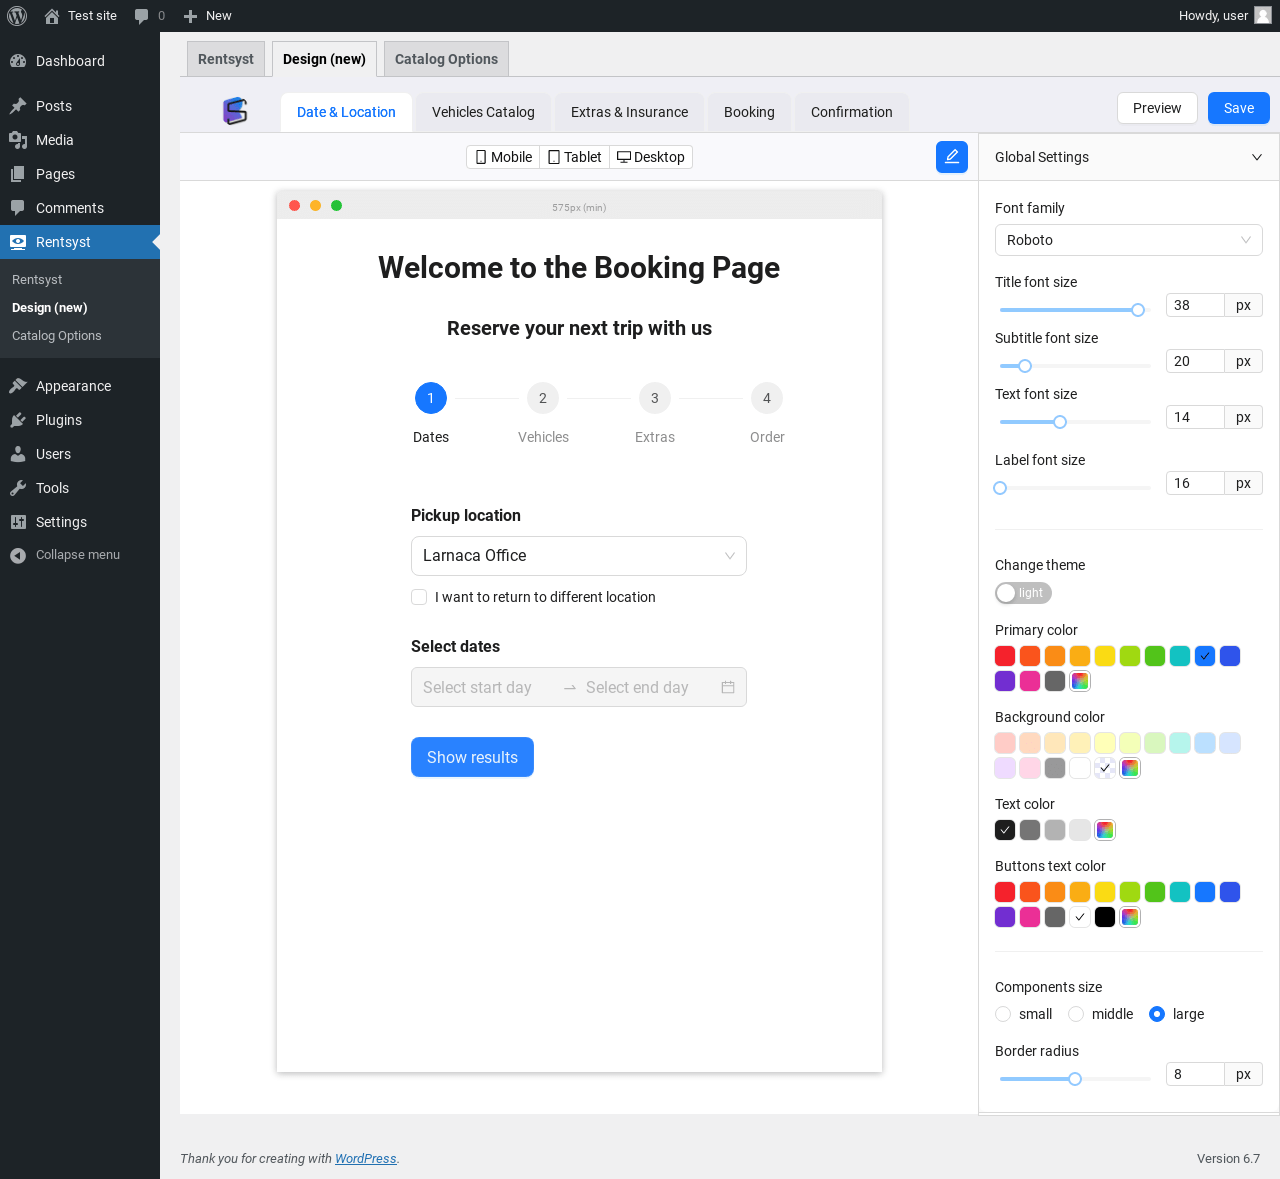Screen dimensions: 1280x1179
Task: Click the WordPress logo in admin bar
Action: (17, 16)
